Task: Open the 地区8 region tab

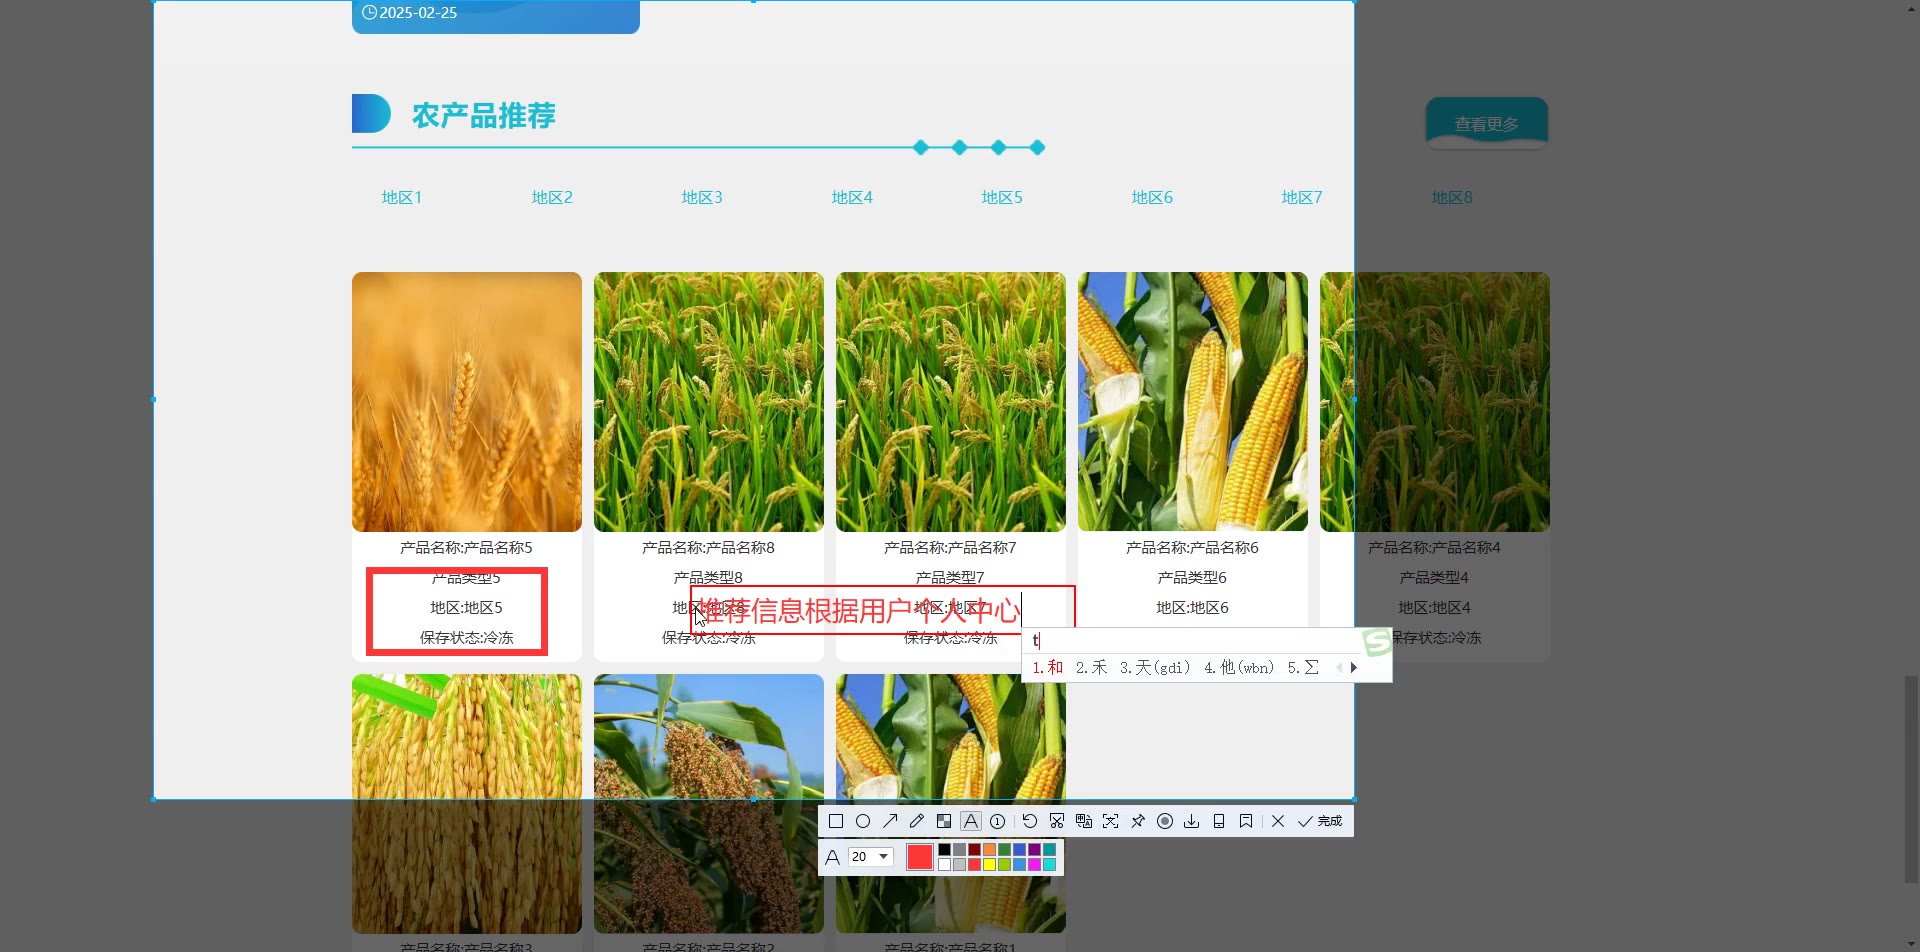Action: [1452, 198]
